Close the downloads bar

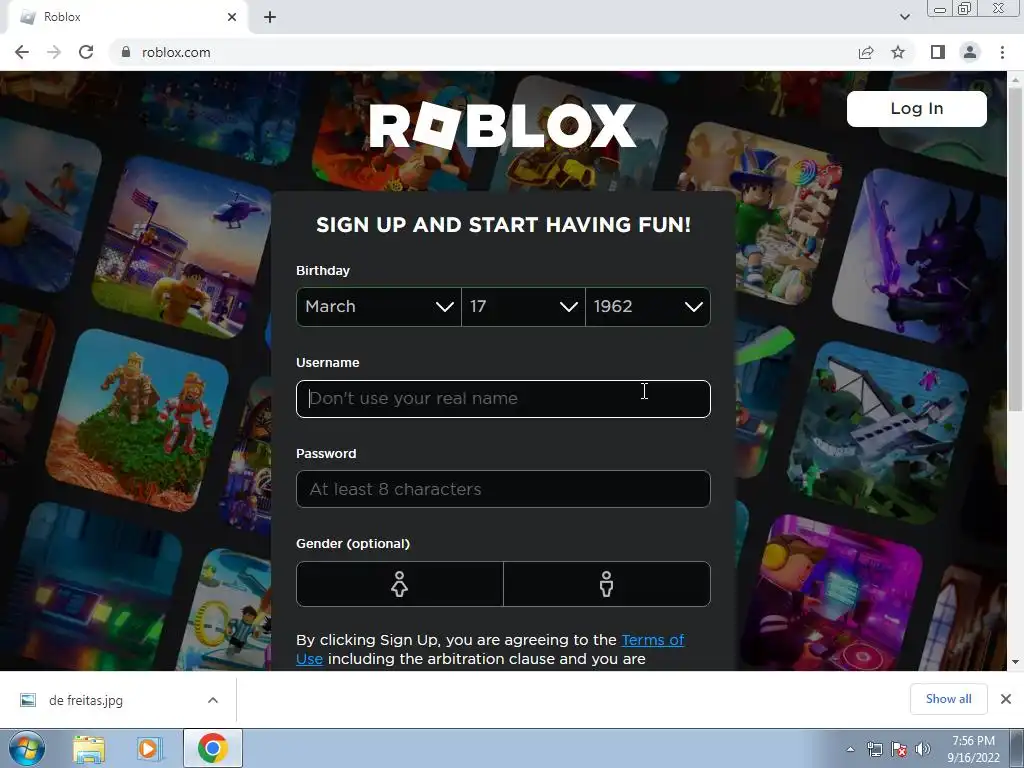[x=1006, y=699]
